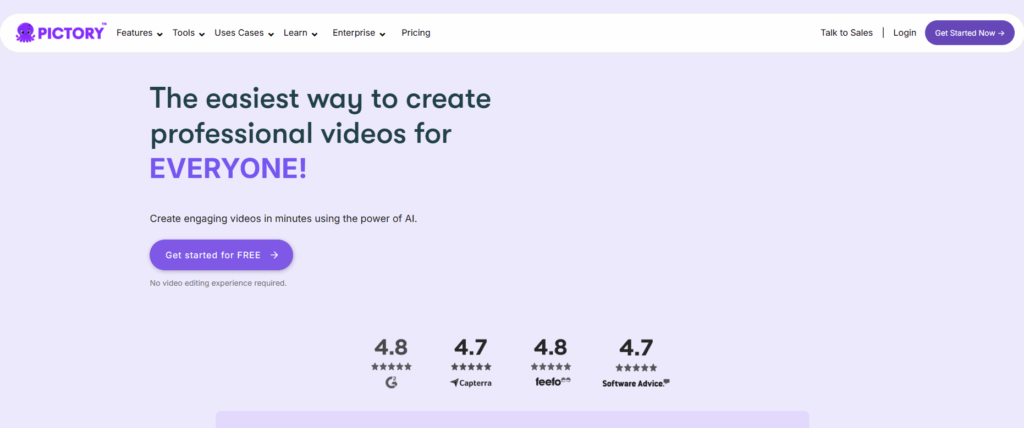Click the Talk to Sales link
Screen dimensions: 1024x428
click(x=846, y=33)
